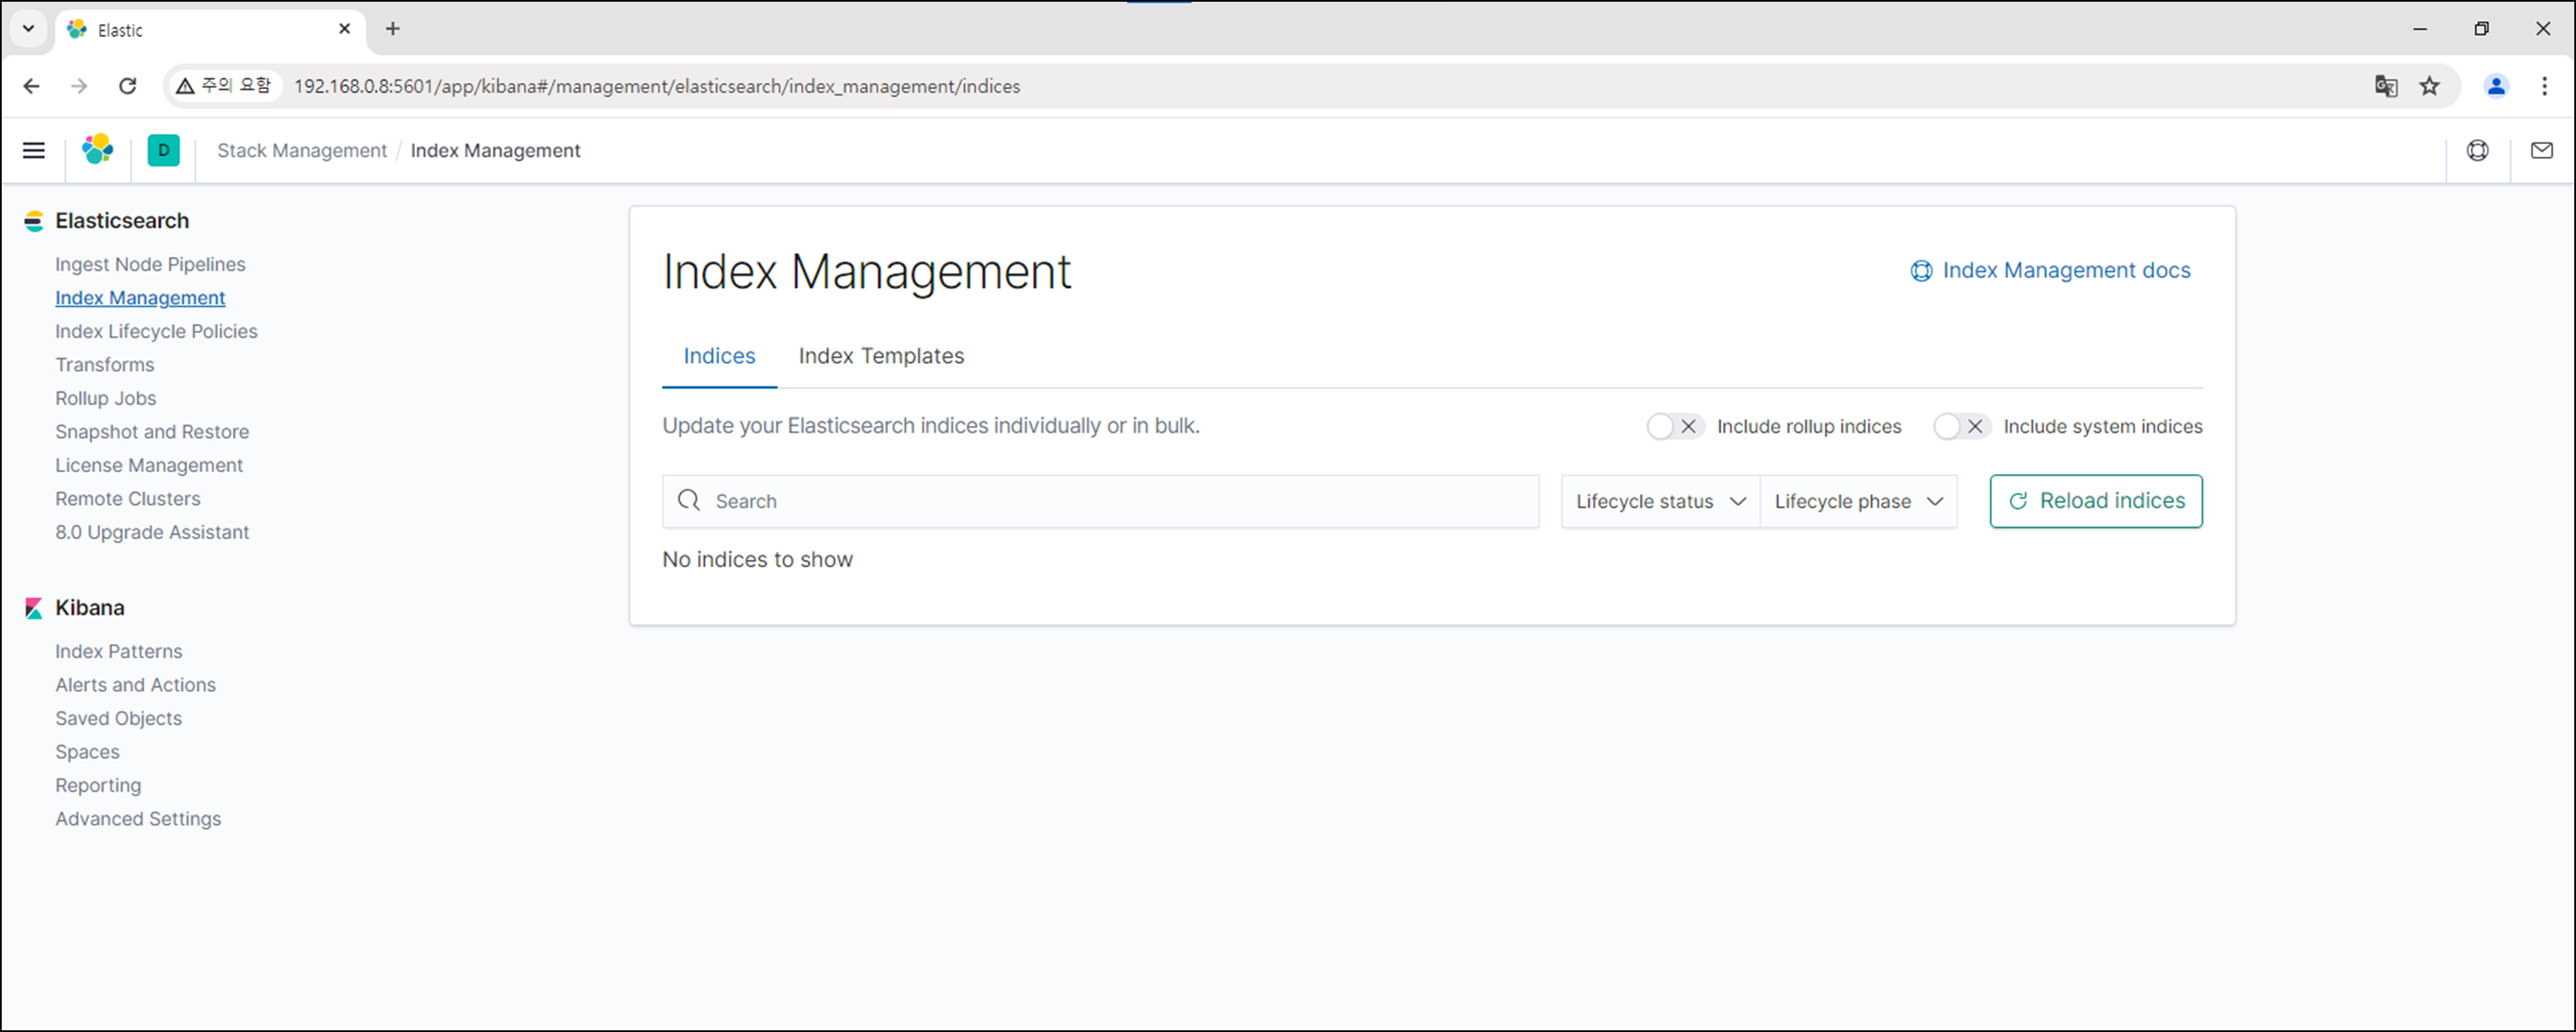
Task: Open License Management
Action: pos(149,465)
